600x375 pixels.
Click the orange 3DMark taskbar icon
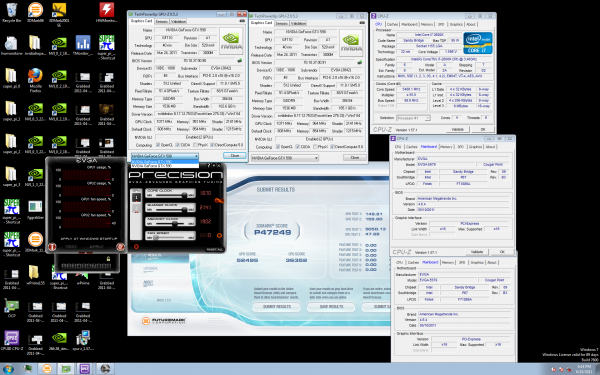tap(47, 369)
